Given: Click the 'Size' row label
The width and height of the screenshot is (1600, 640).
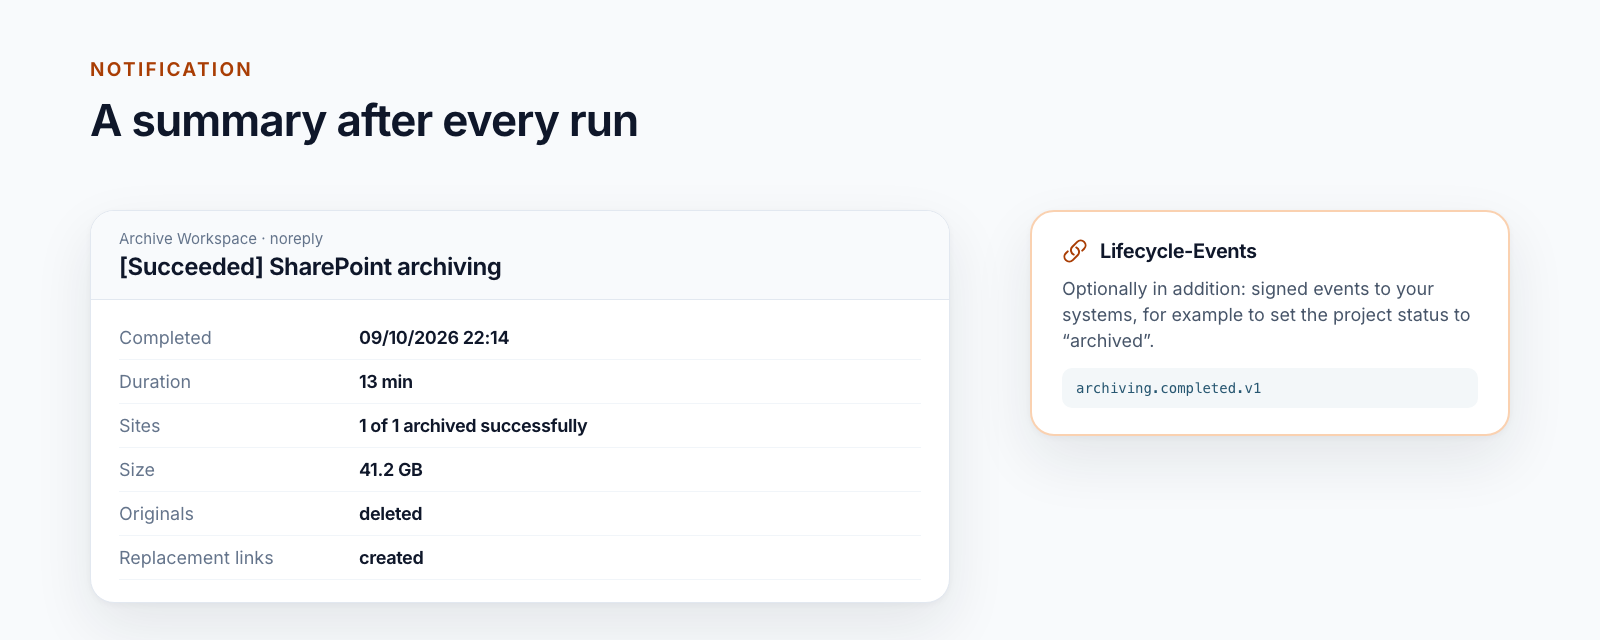Looking at the screenshot, I should (x=137, y=470).
